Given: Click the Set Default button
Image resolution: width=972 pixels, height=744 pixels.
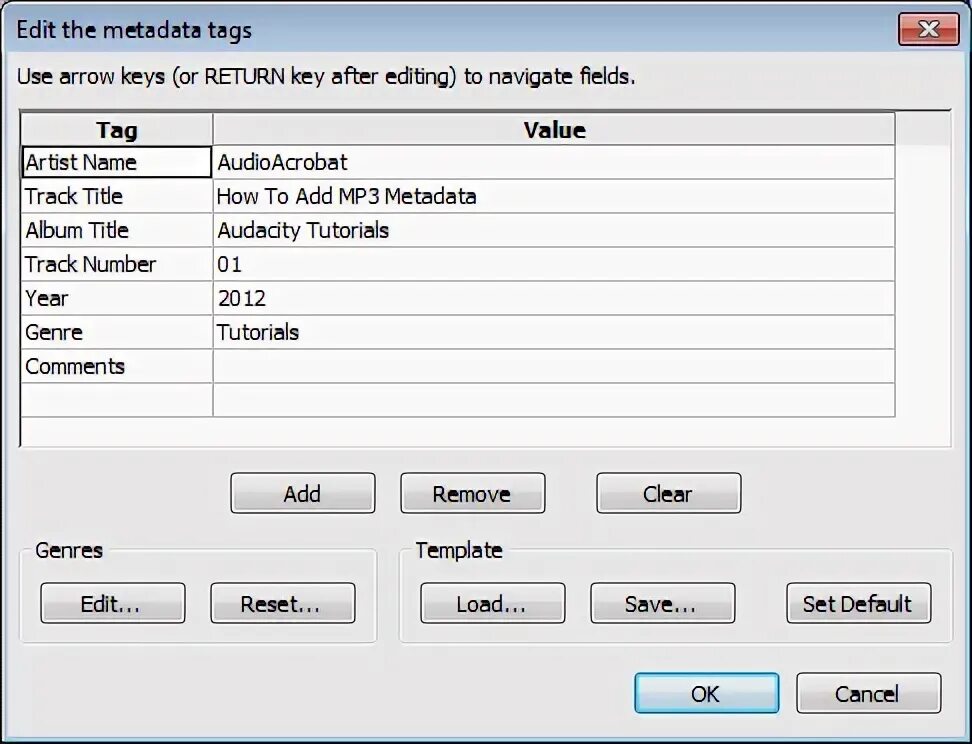Looking at the screenshot, I should tap(859, 603).
